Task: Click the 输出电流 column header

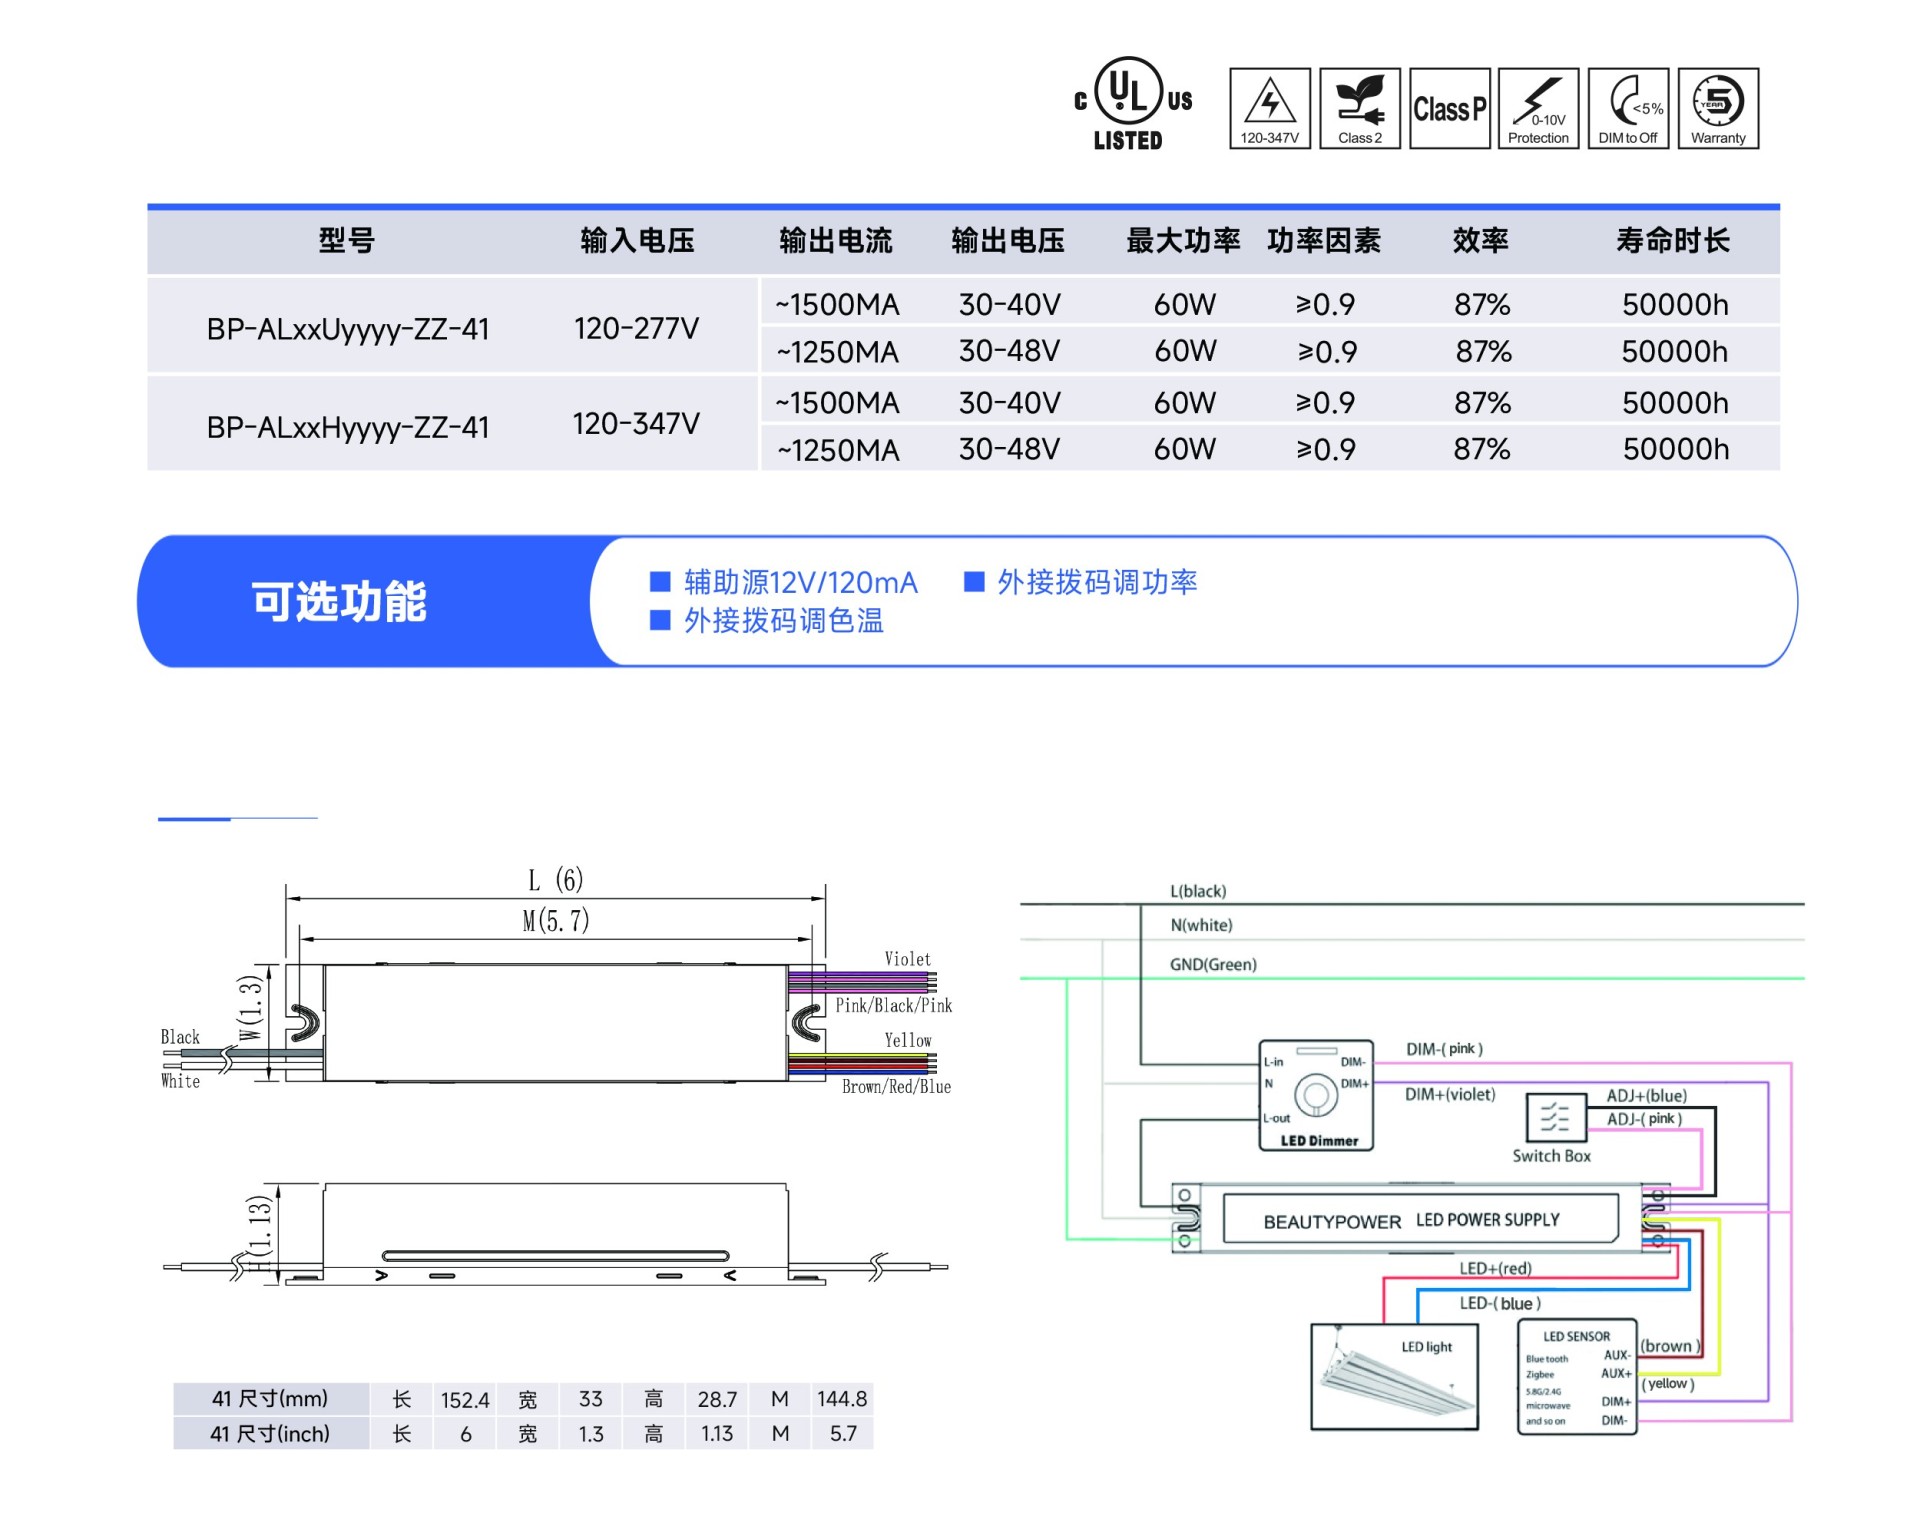Action: tap(836, 241)
